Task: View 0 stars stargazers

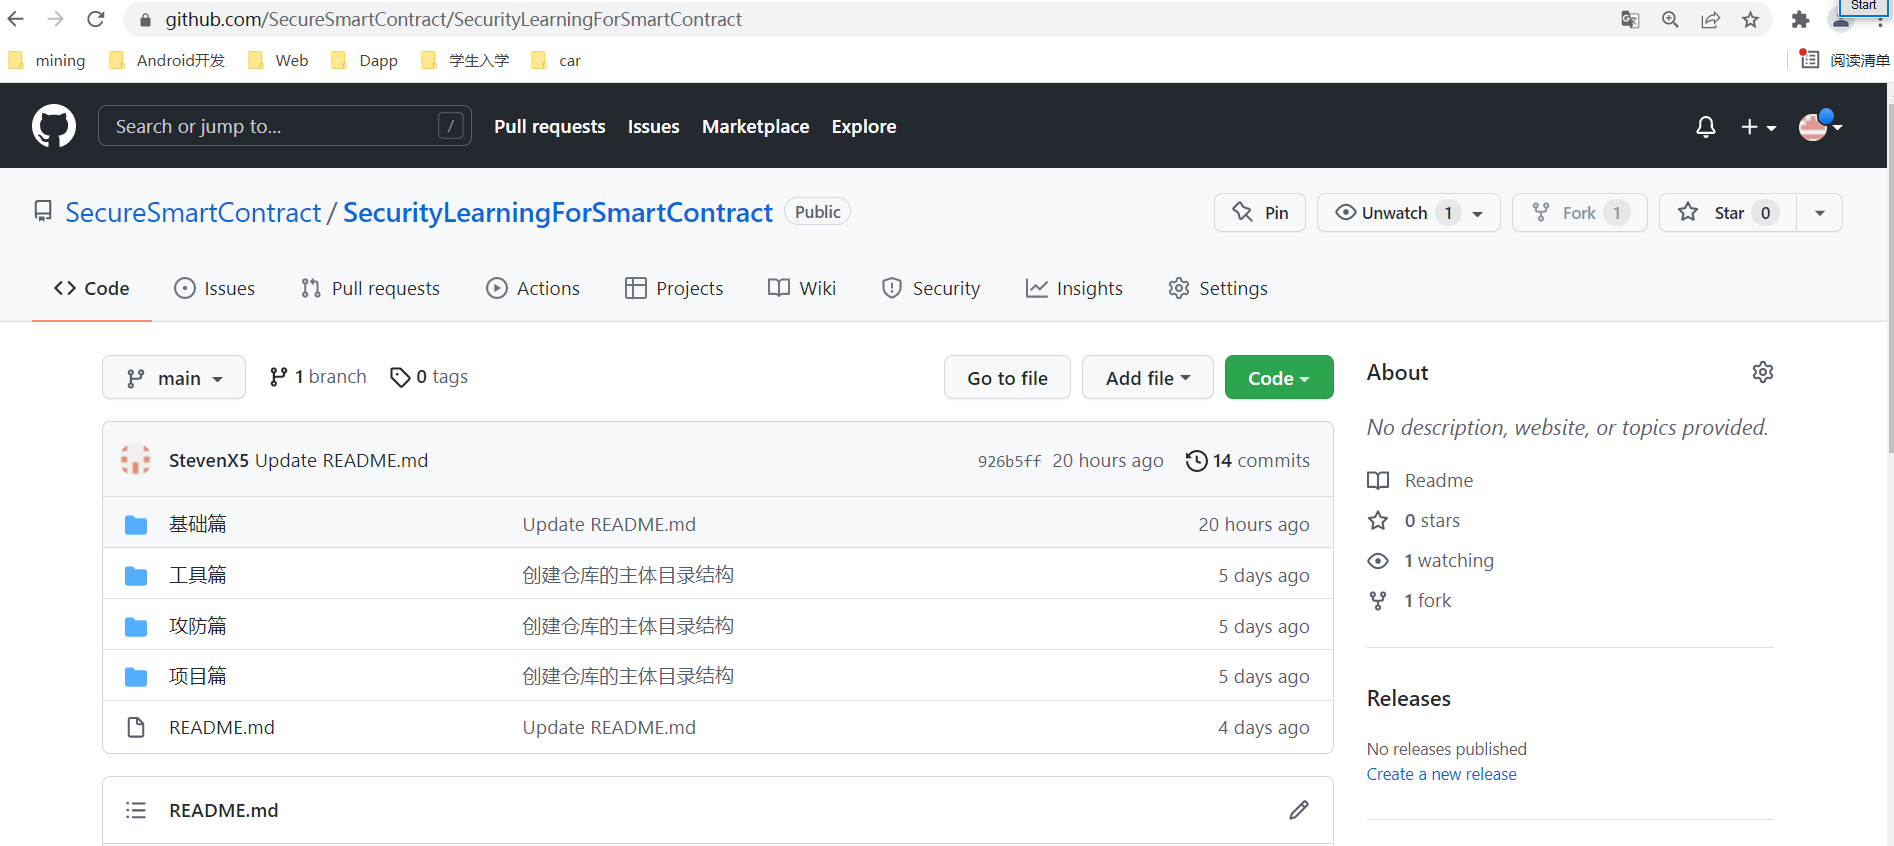Action: (1414, 520)
